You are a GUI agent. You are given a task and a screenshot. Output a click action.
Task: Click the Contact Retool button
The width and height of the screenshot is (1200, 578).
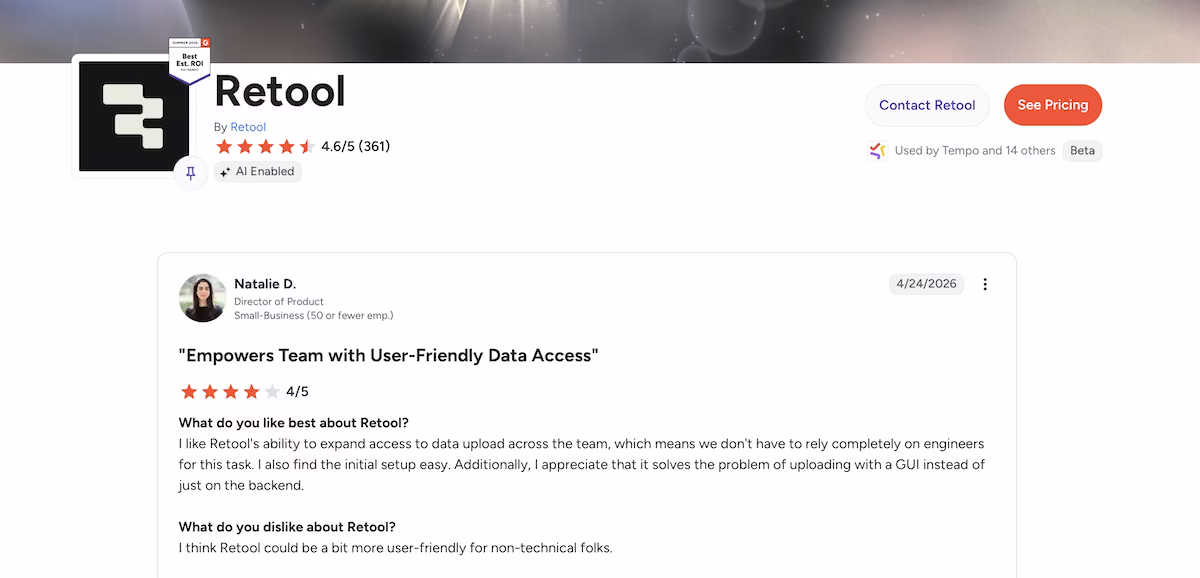click(x=927, y=105)
